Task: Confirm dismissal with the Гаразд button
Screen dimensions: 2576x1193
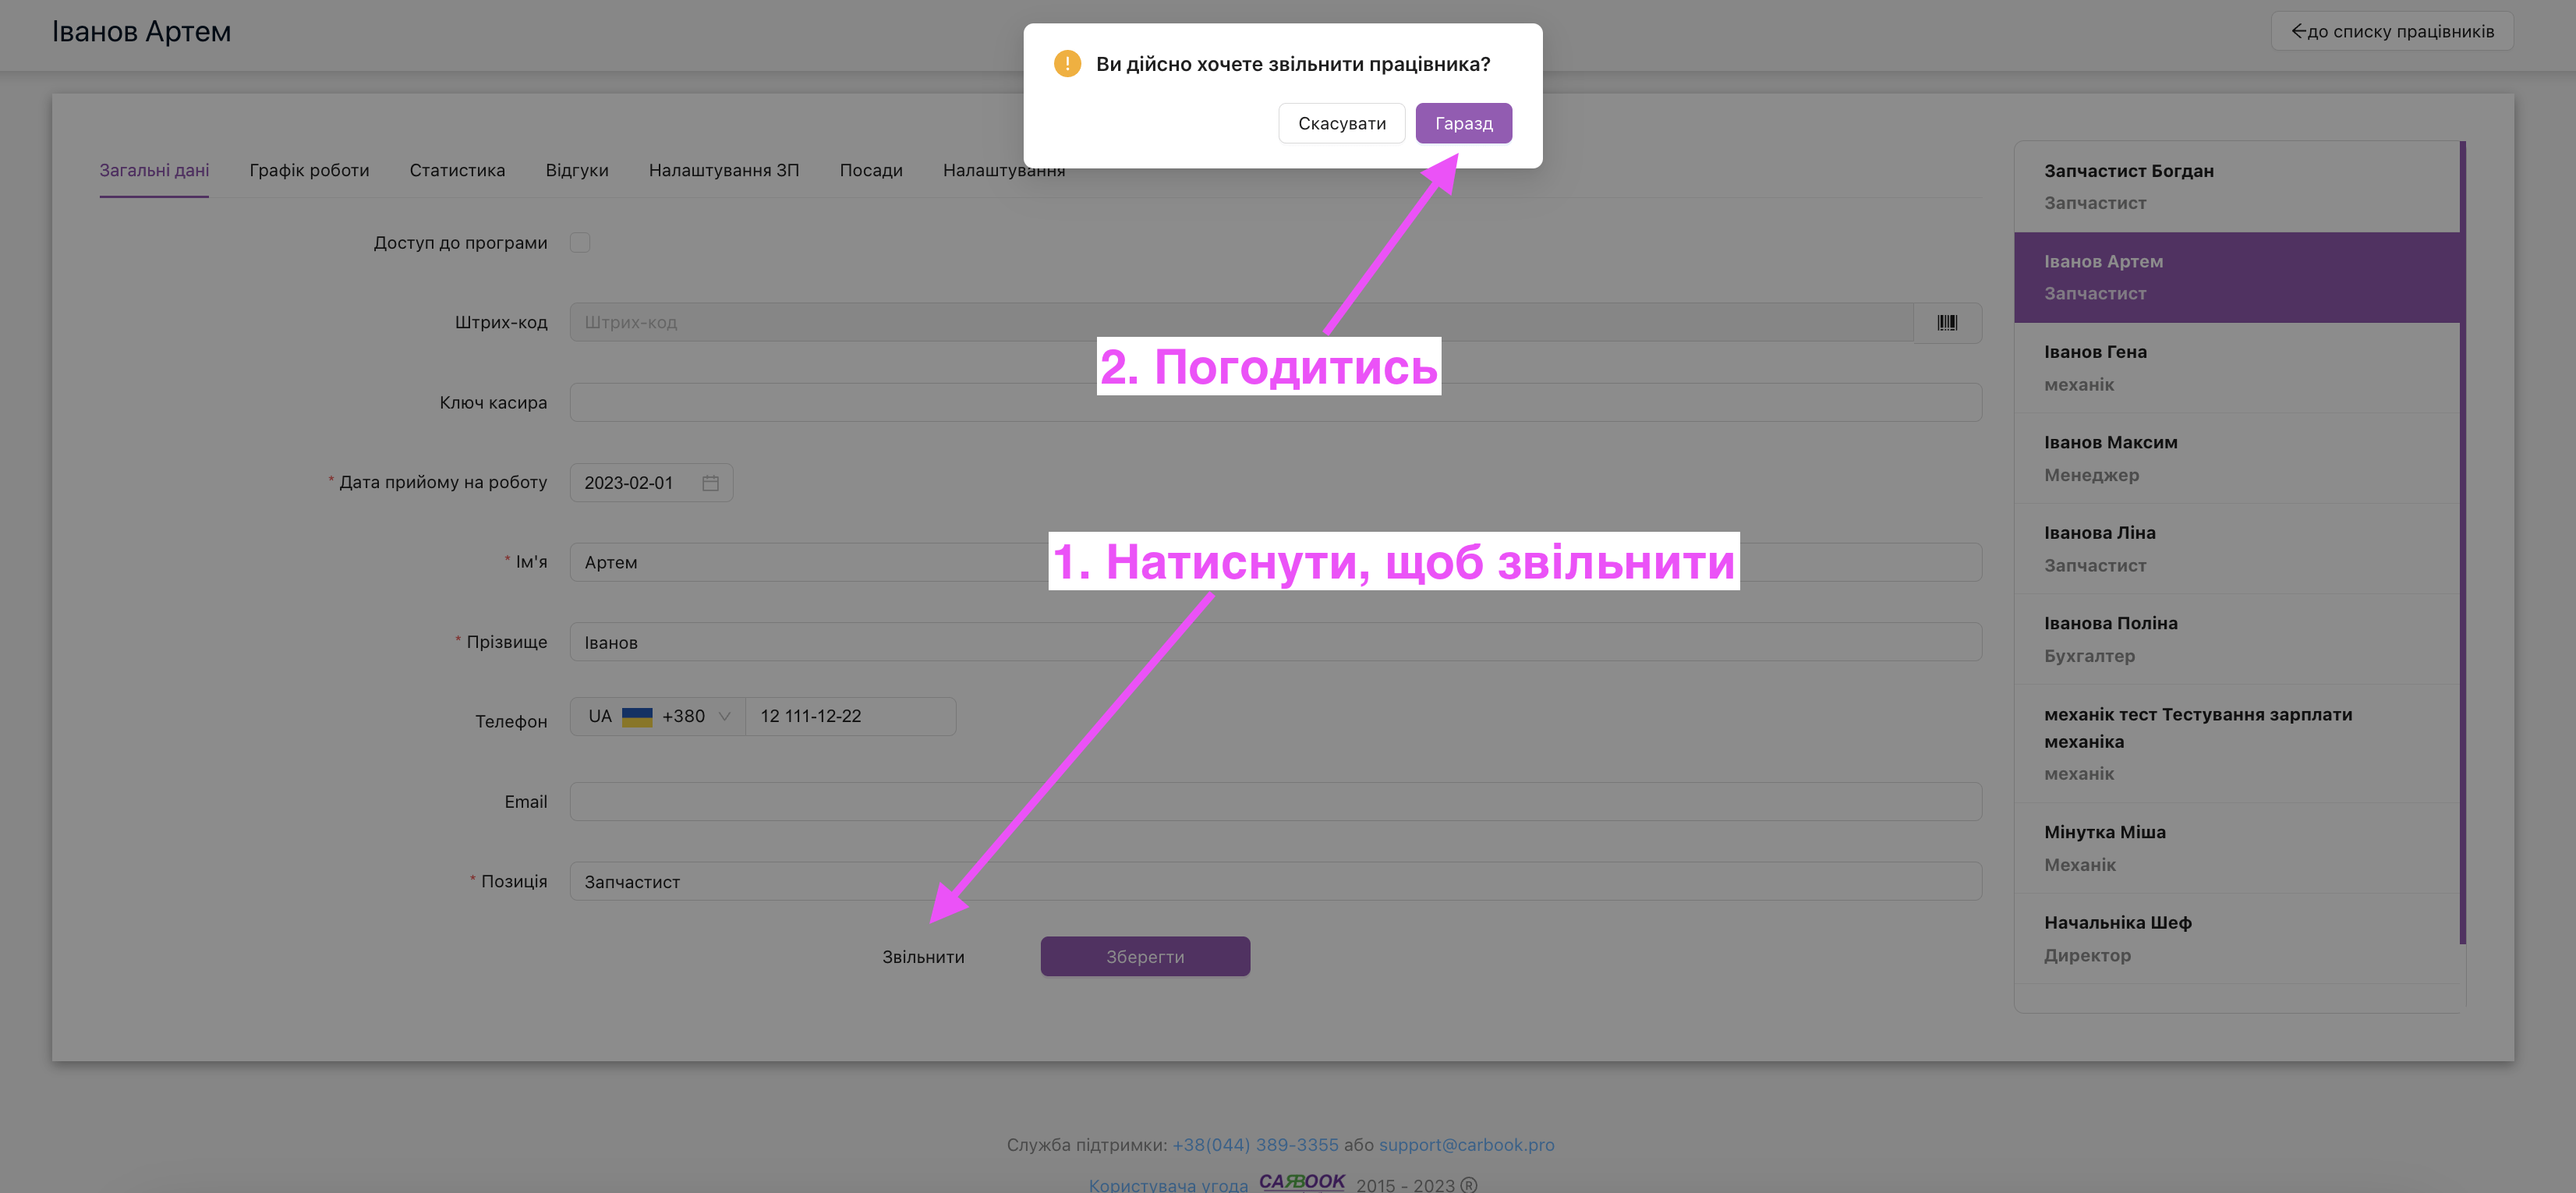Action: 1463,123
